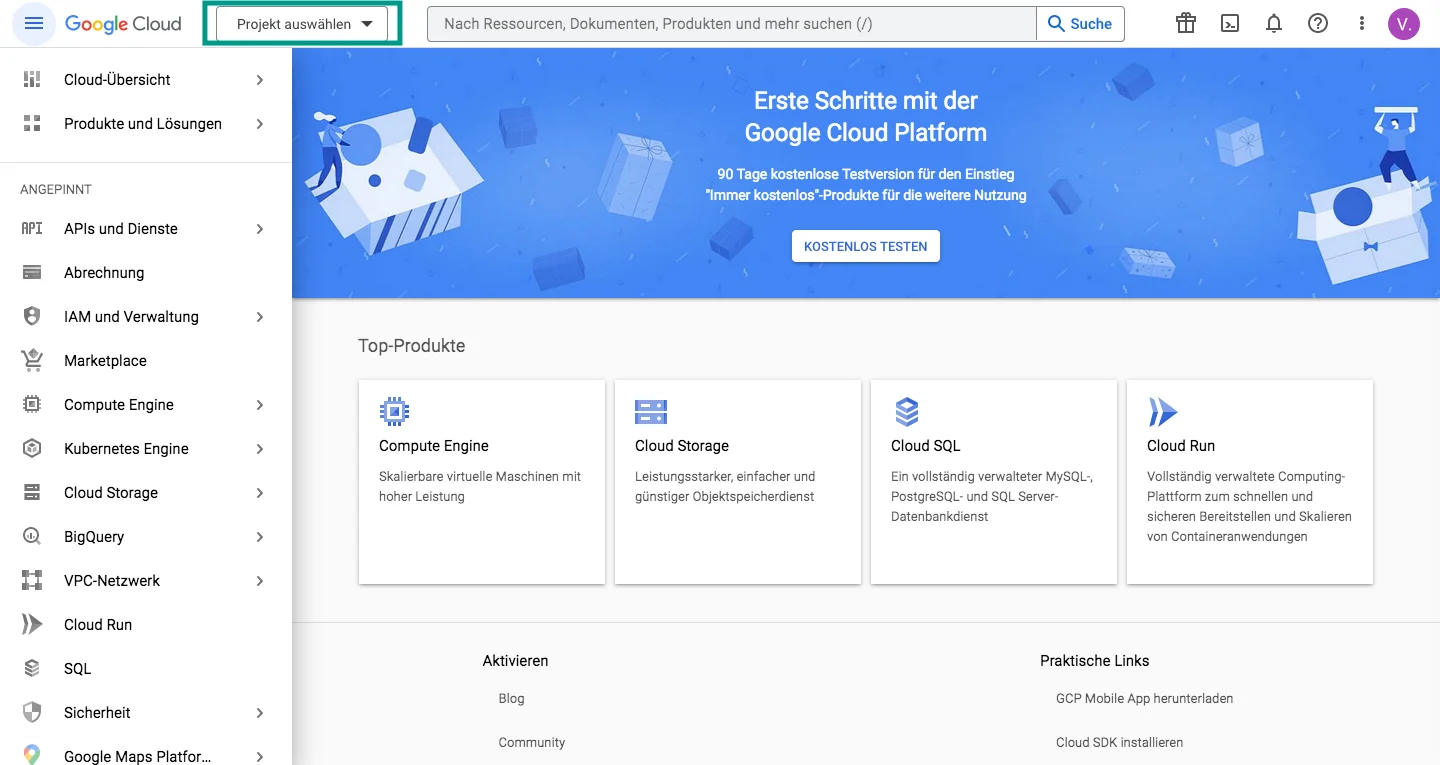
Task: Click the notifications bell icon
Action: tap(1274, 23)
